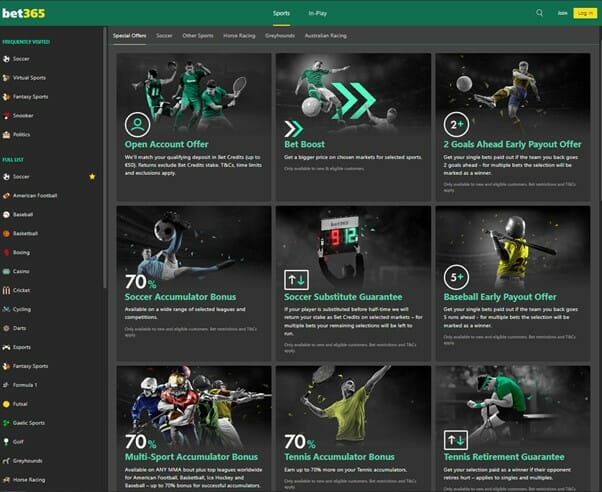Click the Tennis Retirement arrows icon
The height and width of the screenshot is (492, 602).
tap(456, 440)
